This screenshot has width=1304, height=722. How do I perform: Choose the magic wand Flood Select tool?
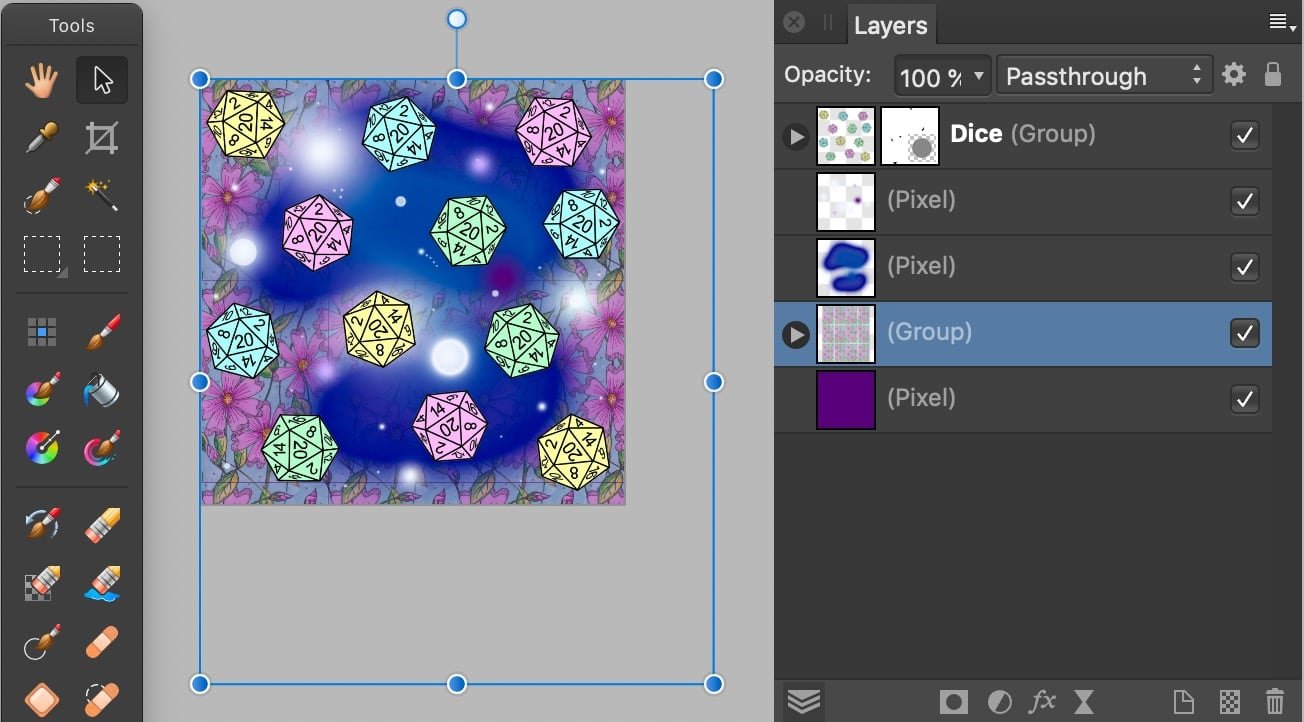click(102, 196)
